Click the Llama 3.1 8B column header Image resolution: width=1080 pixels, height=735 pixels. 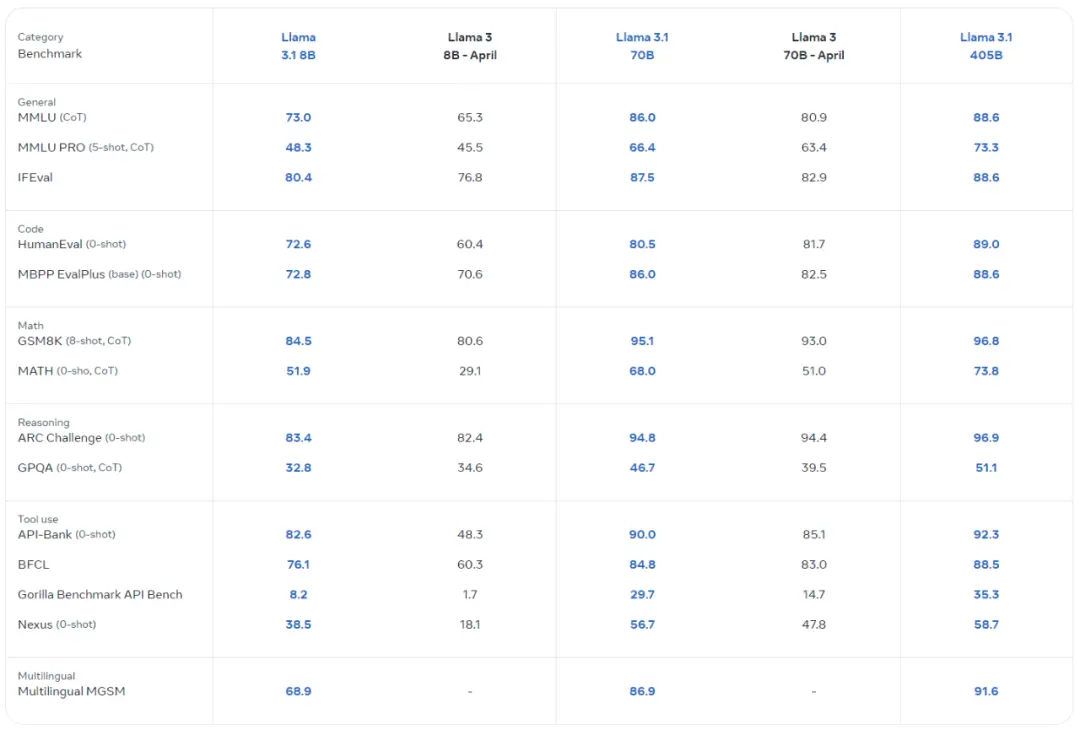[x=298, y=46]
